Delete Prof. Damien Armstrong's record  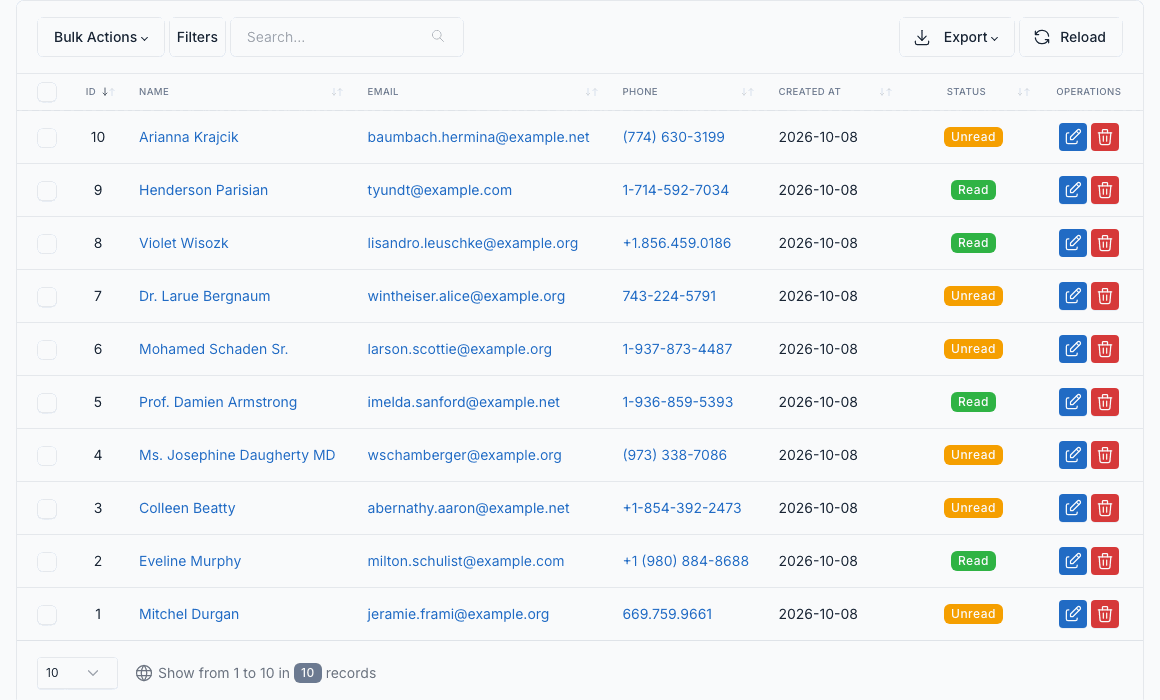[x=1105, y=403]
